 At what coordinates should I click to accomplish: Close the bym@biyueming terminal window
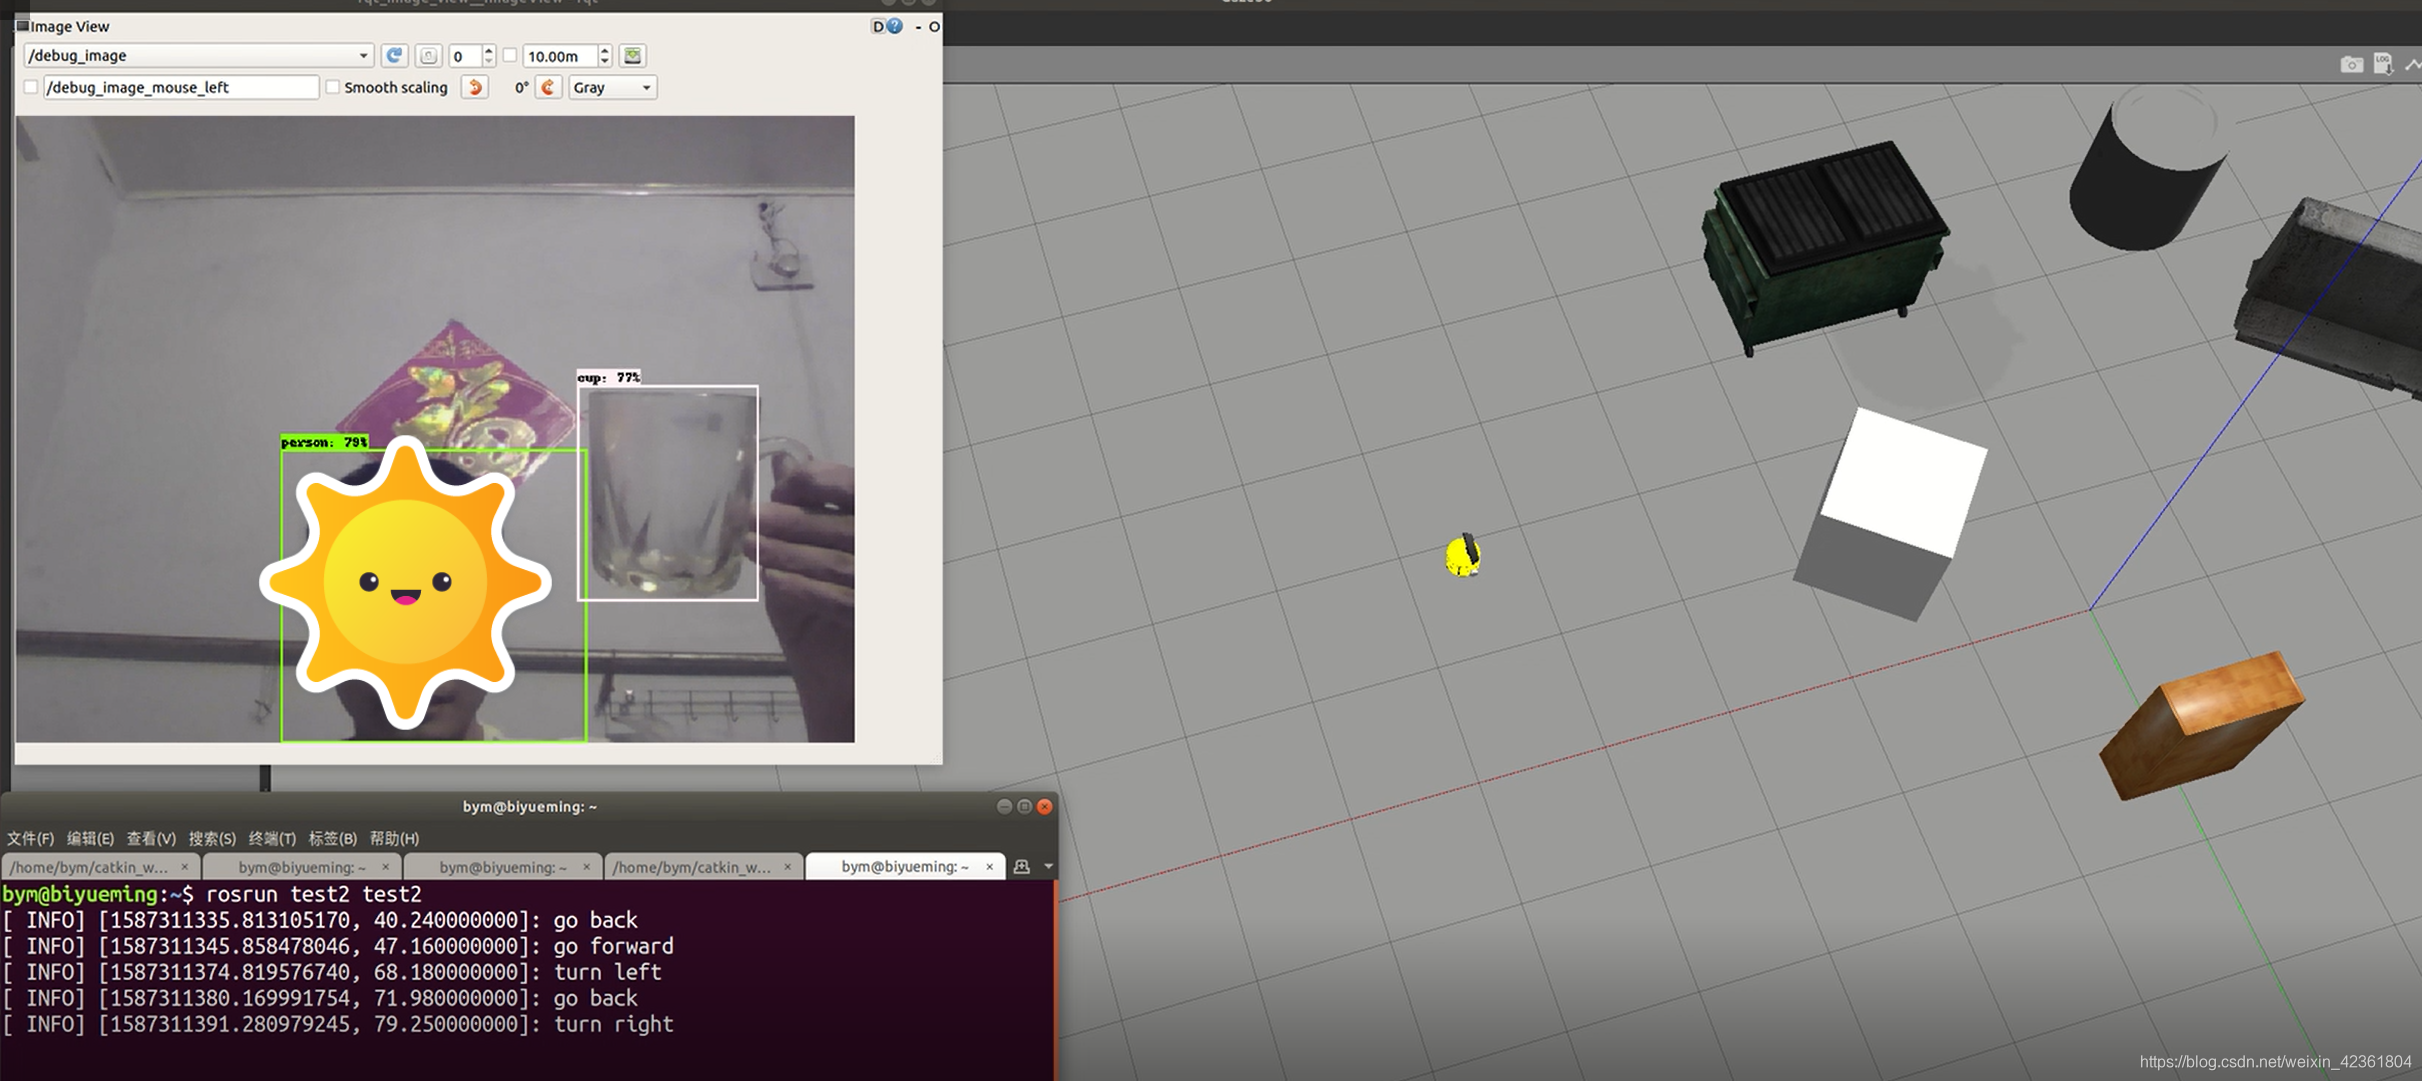pyautogui.click(x=1044, y=806)
